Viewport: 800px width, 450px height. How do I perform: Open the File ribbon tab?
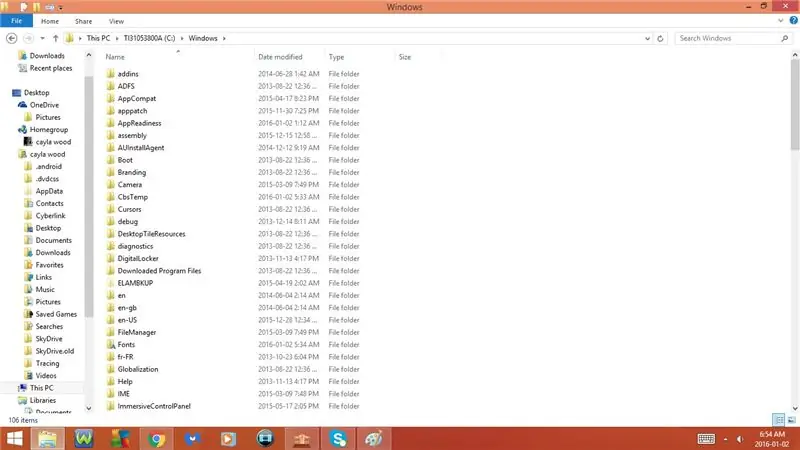point(16,21)
